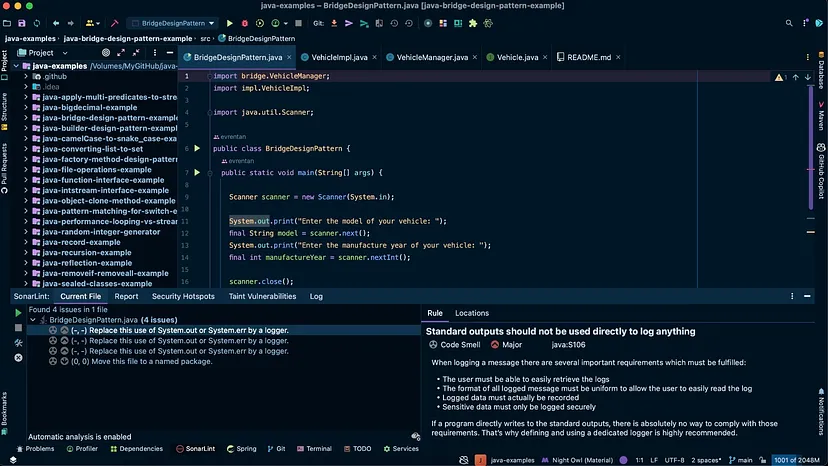Open Search Everywhere magnifier icon
The width and height of the screenshot is (828, 466).
(x=789, y=23)
